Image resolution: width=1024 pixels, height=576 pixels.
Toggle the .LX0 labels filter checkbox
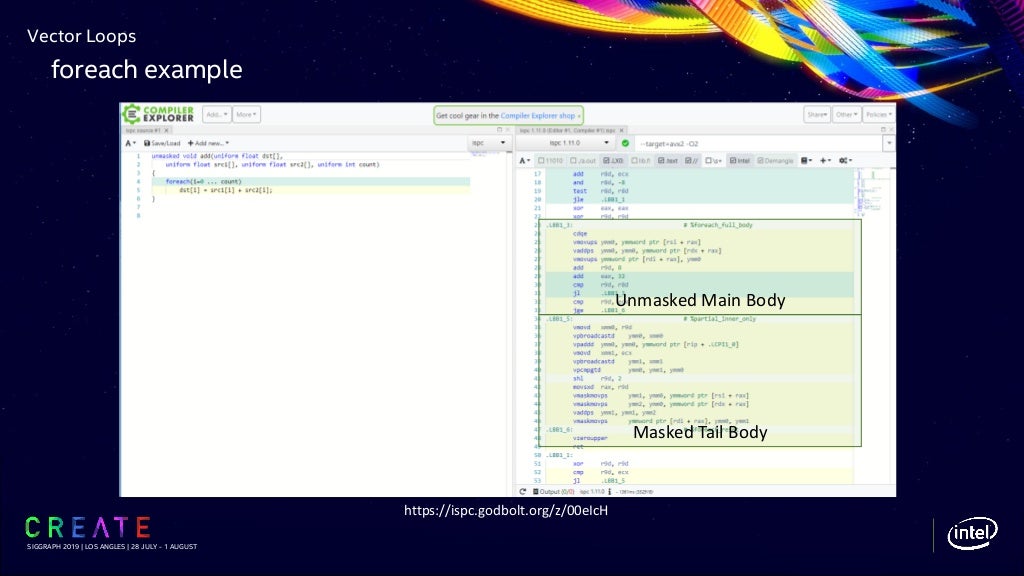click(x=614, y=160)
